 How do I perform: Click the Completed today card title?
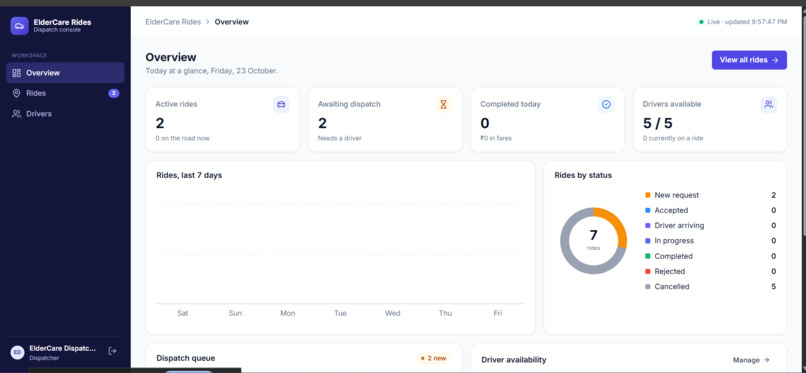pos(510,104)
